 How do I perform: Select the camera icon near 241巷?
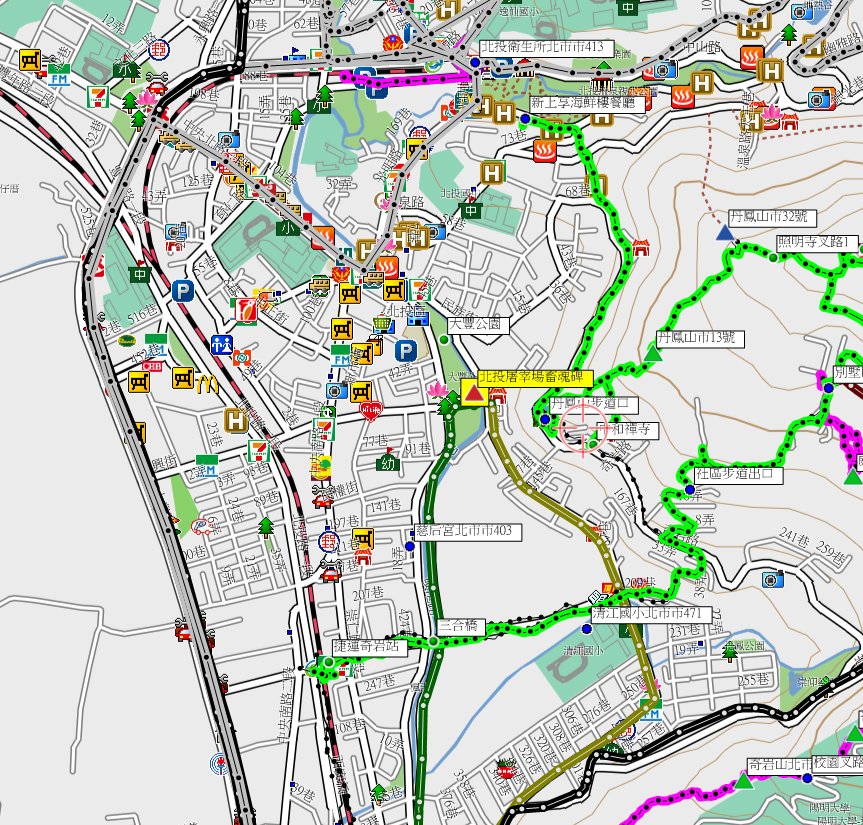[771, 579]
